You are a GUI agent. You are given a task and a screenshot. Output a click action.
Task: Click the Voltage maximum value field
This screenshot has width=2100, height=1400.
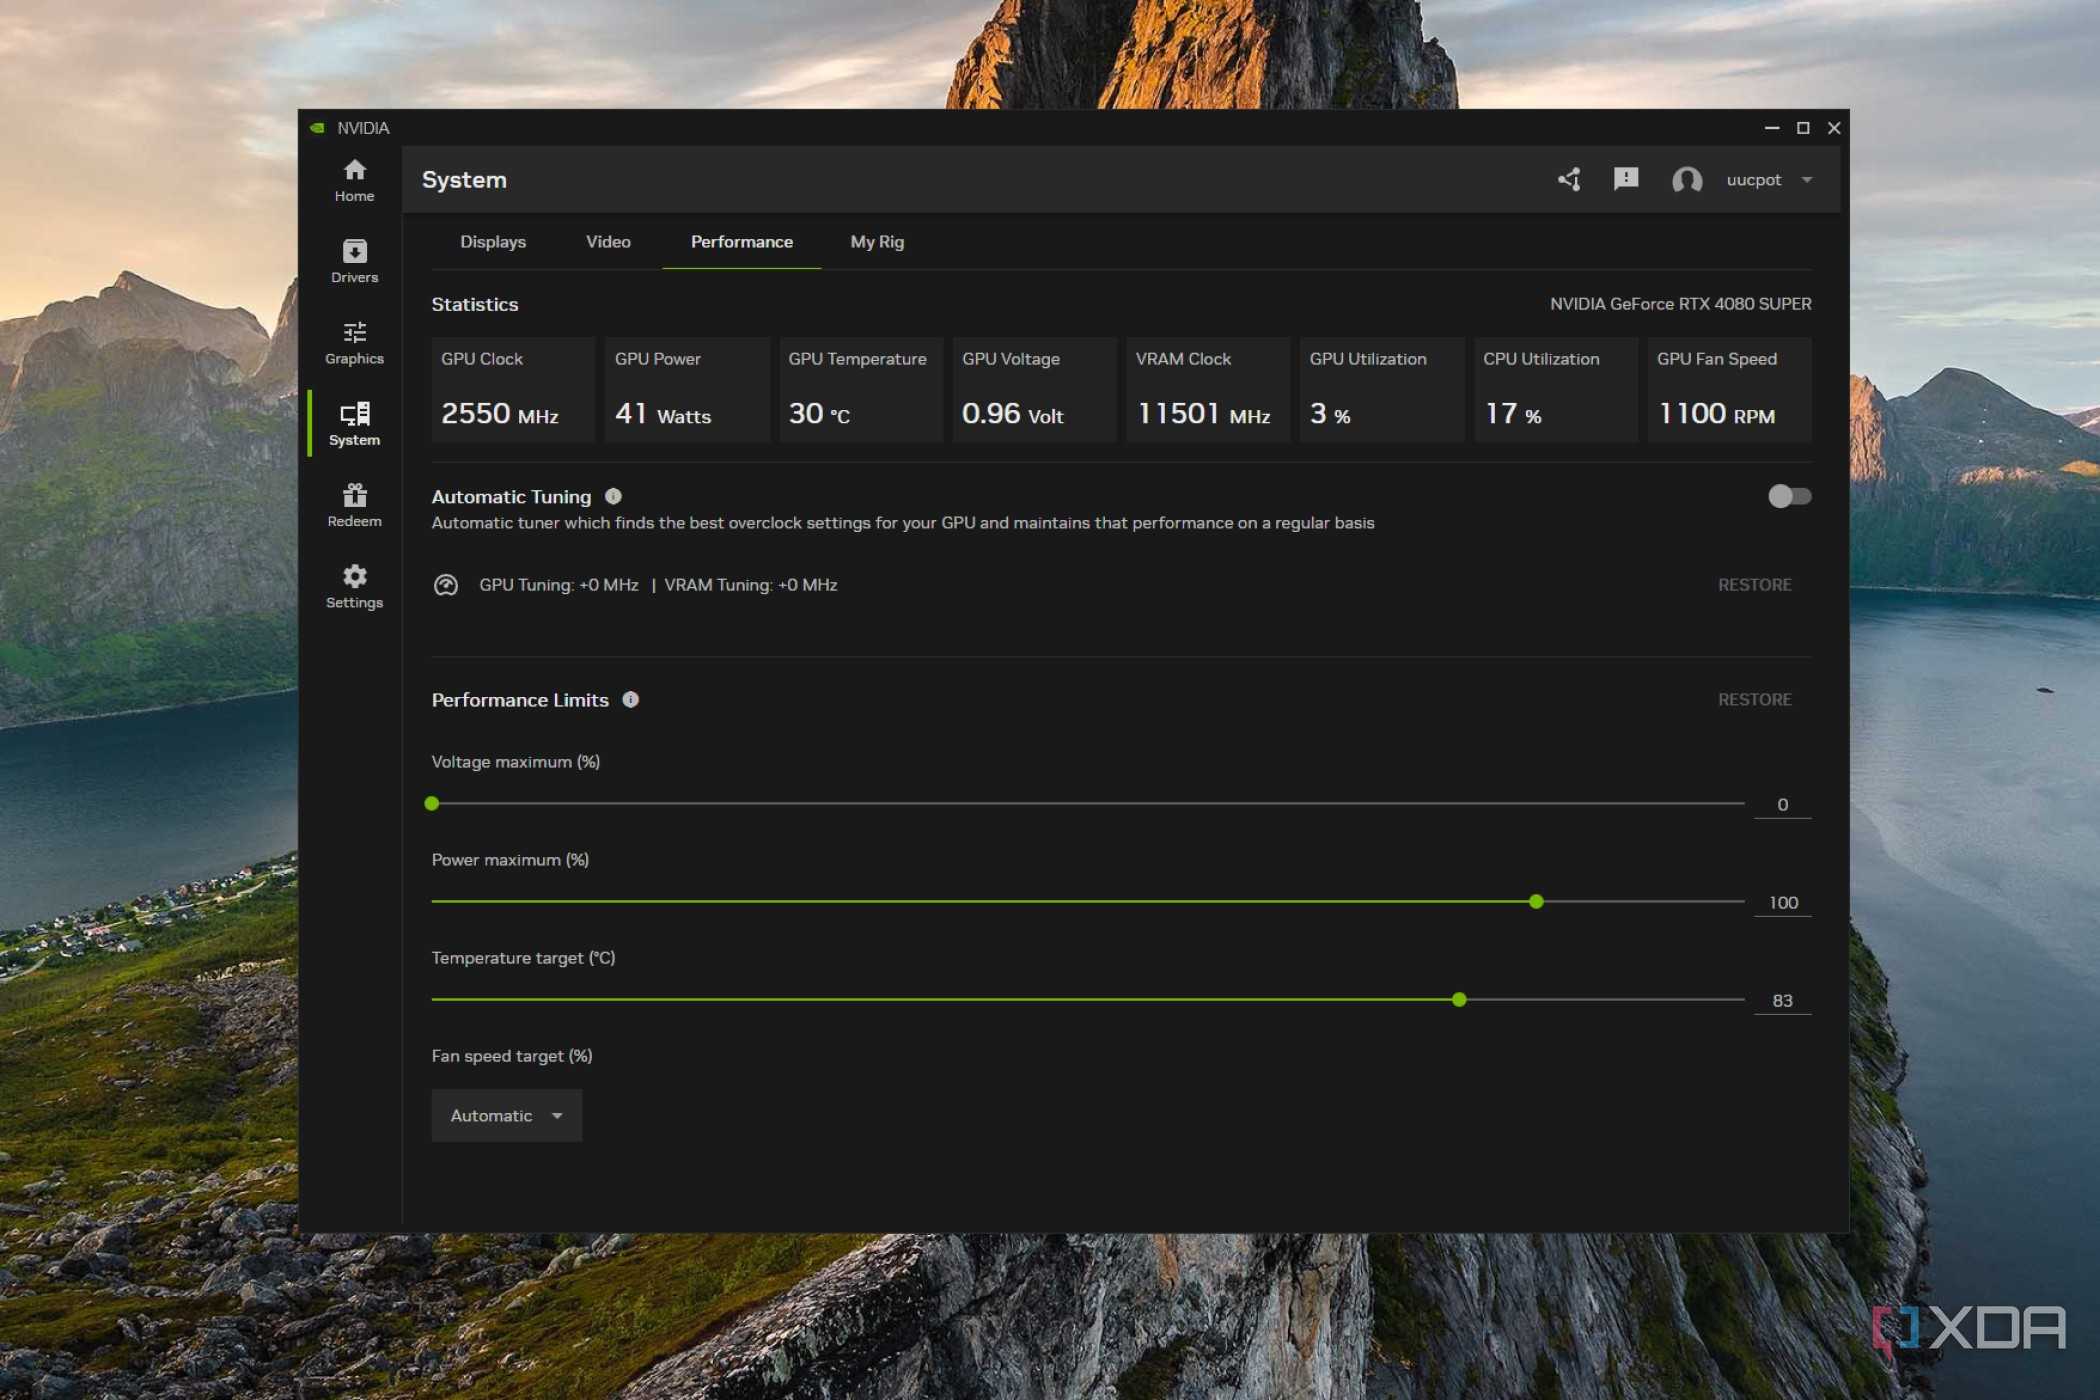[x=1782, y=805]
